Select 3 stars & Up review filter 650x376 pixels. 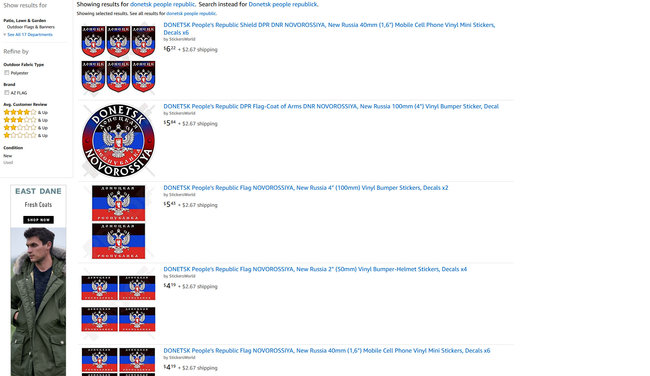tap(25, 120)
